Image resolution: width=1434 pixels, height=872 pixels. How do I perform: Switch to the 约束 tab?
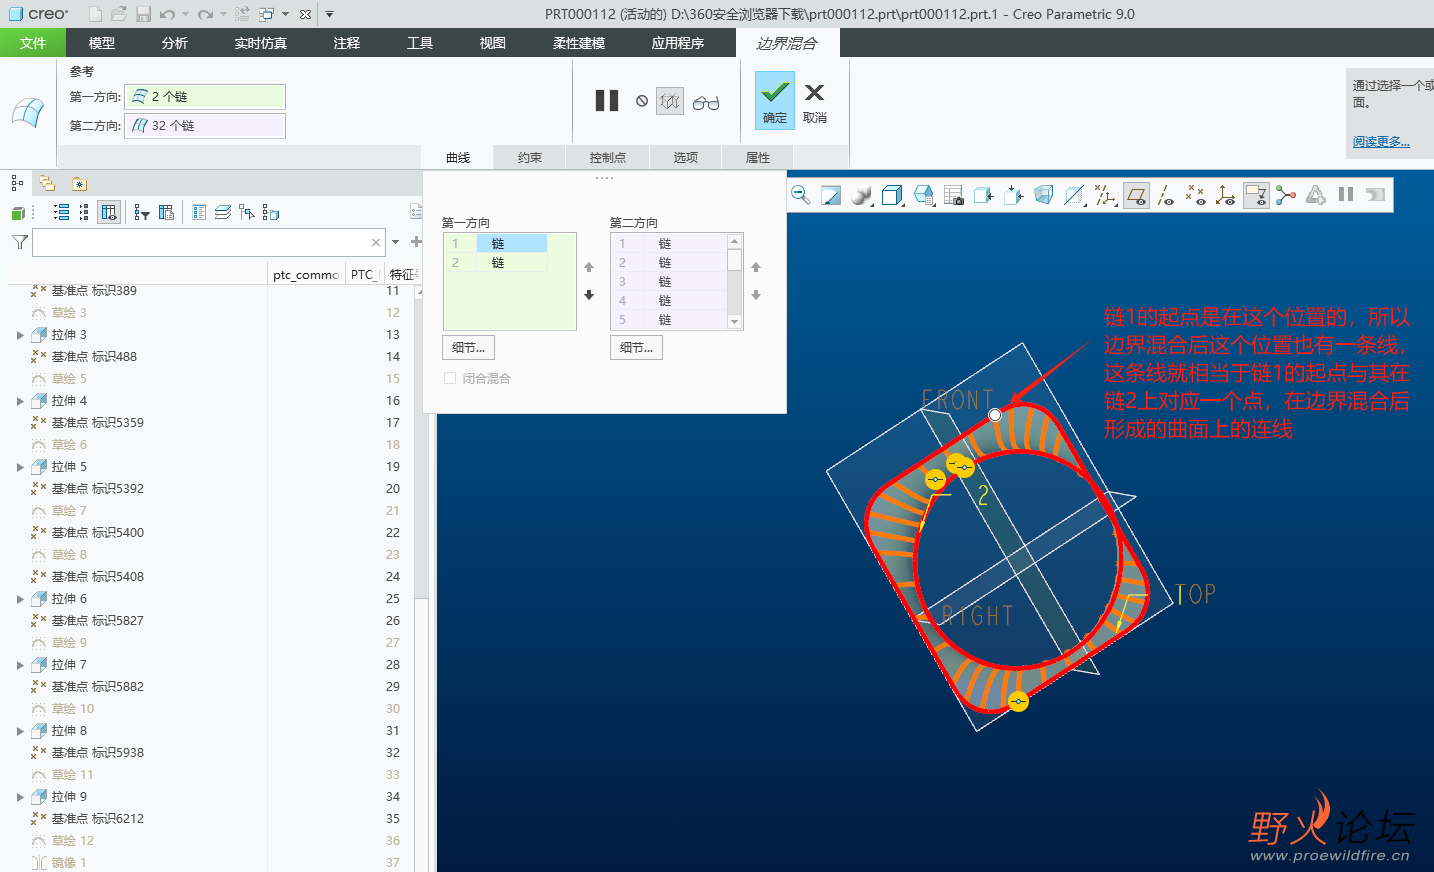530,157
